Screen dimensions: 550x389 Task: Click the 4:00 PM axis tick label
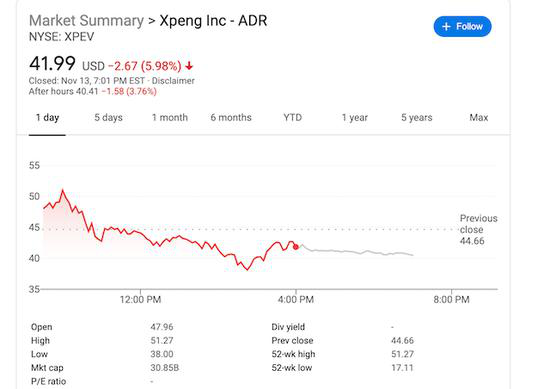[296, 300]
